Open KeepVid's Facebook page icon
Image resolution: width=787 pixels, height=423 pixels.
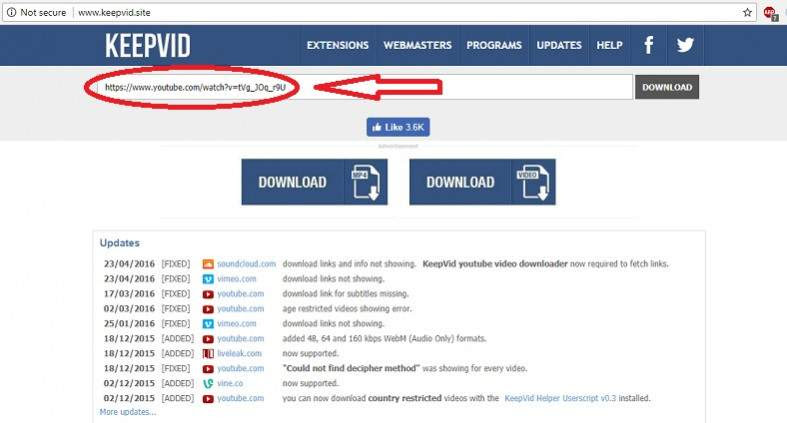pos(648,45)
